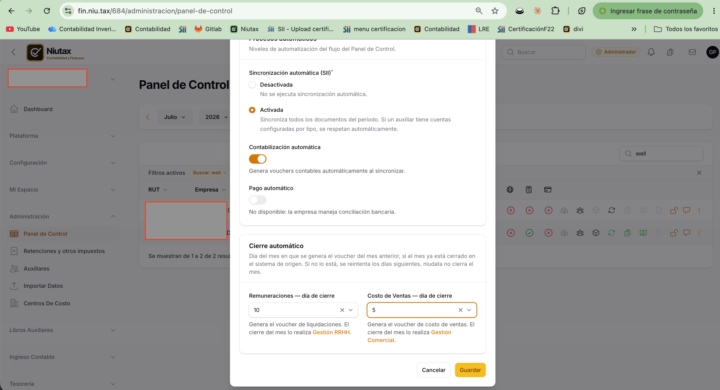Expand the Configuración sidebar section
The height and width of the screenshot is (390, 720).
coord(62,163)
